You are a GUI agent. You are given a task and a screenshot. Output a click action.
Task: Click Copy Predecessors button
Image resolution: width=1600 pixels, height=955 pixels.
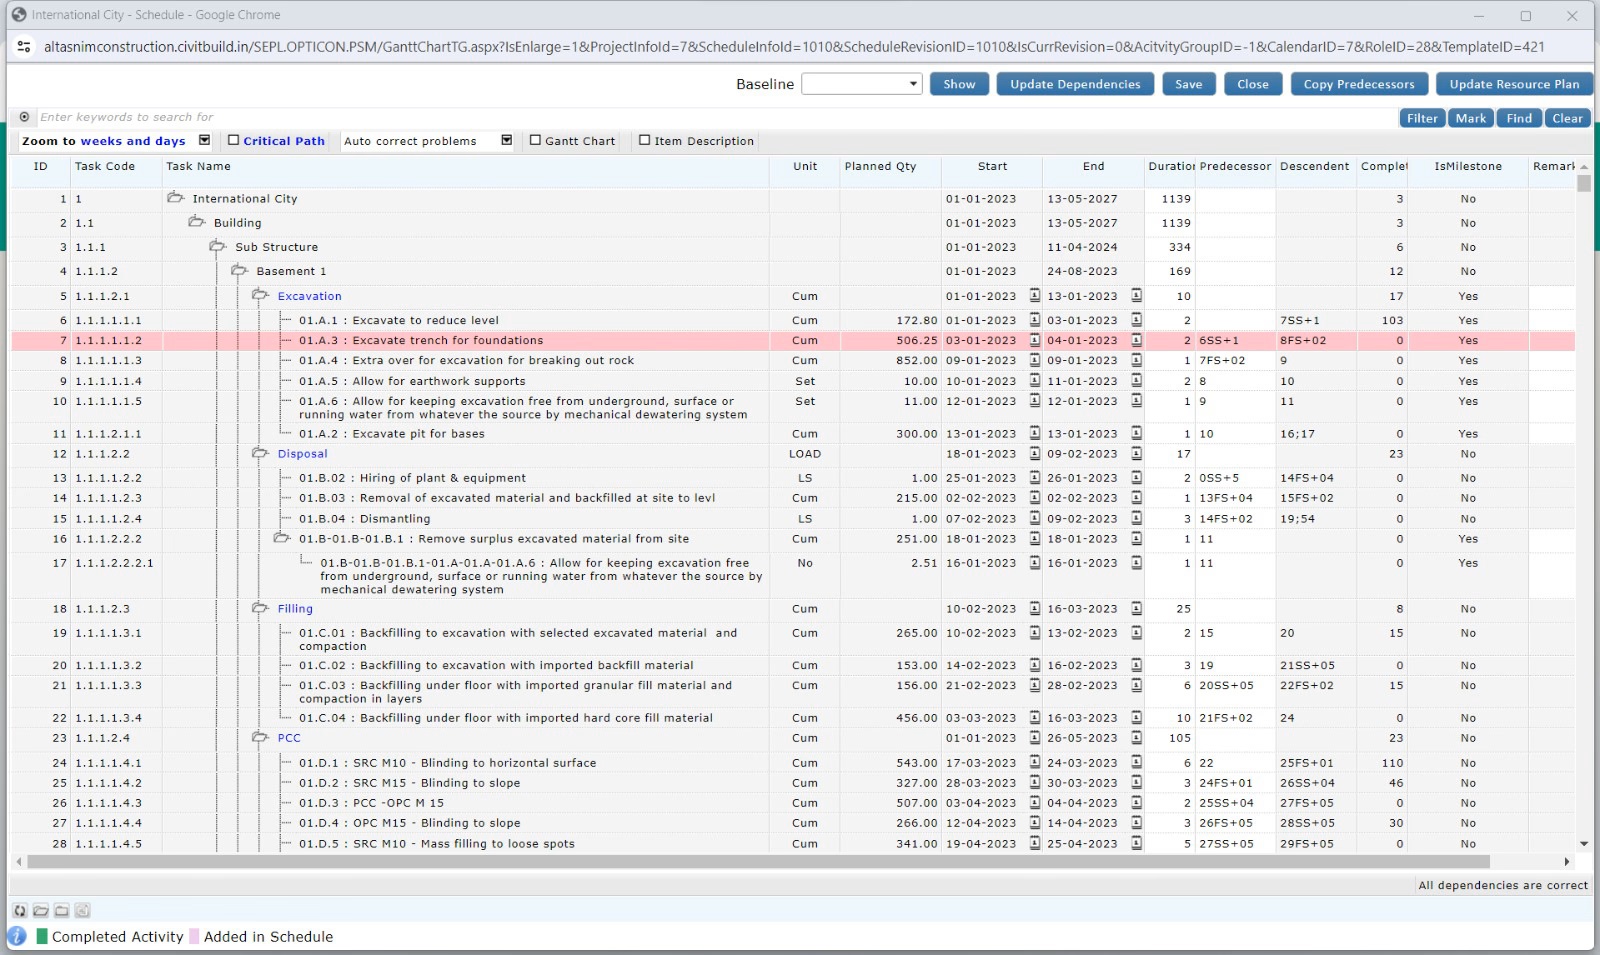coord(1359,84)
